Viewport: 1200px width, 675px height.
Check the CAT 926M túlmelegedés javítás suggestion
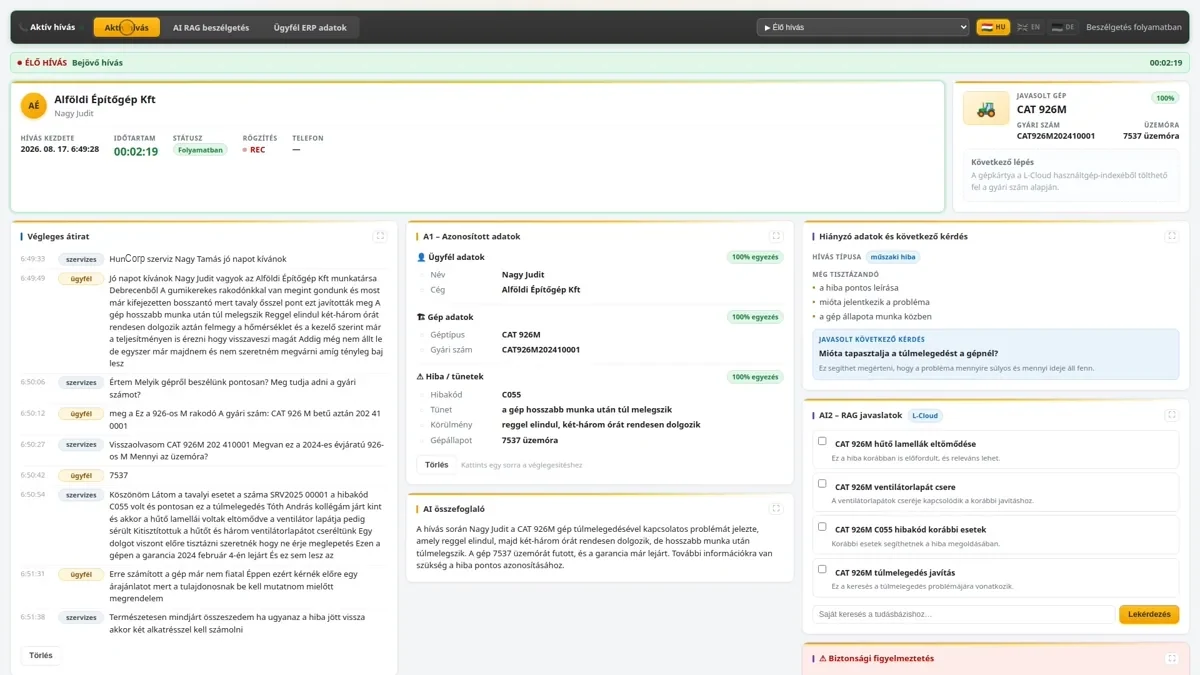point(822,569)
